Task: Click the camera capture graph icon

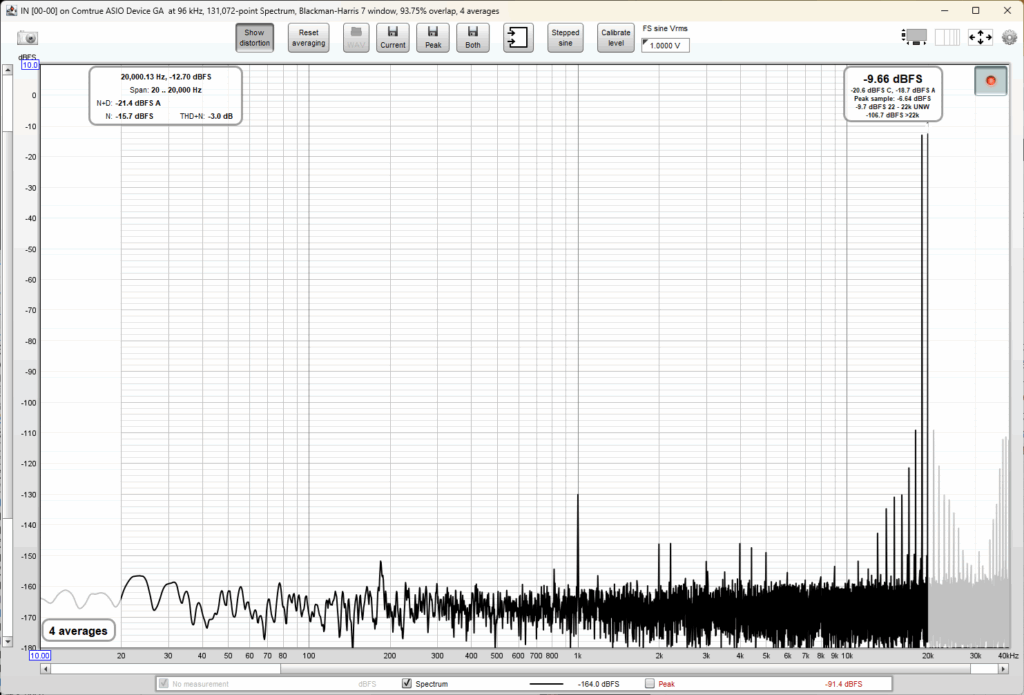Action: point(27,38)
